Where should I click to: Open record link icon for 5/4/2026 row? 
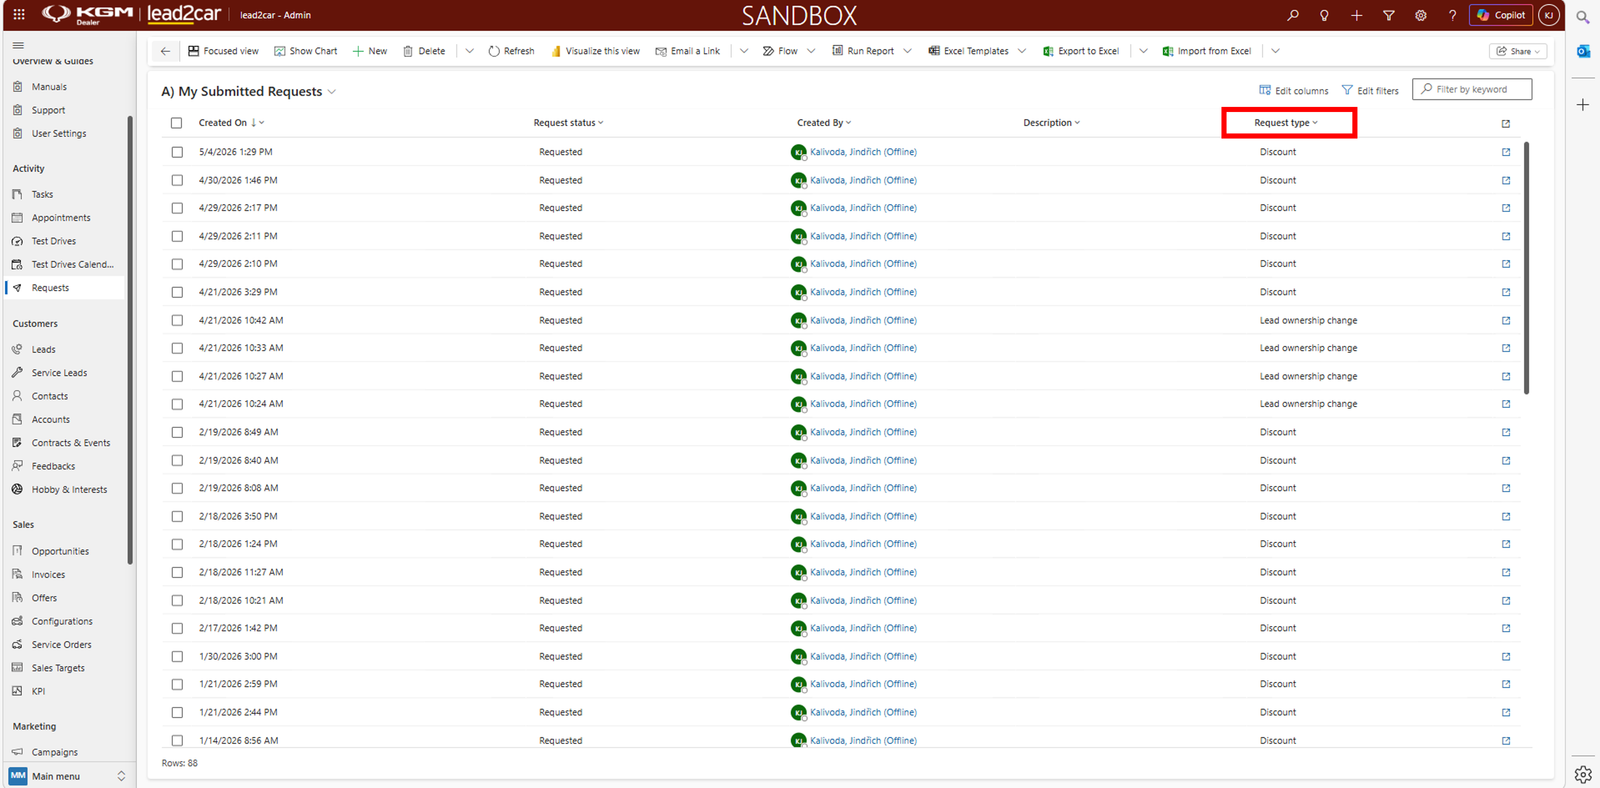pyautogui.click(x=1506, y=152)
